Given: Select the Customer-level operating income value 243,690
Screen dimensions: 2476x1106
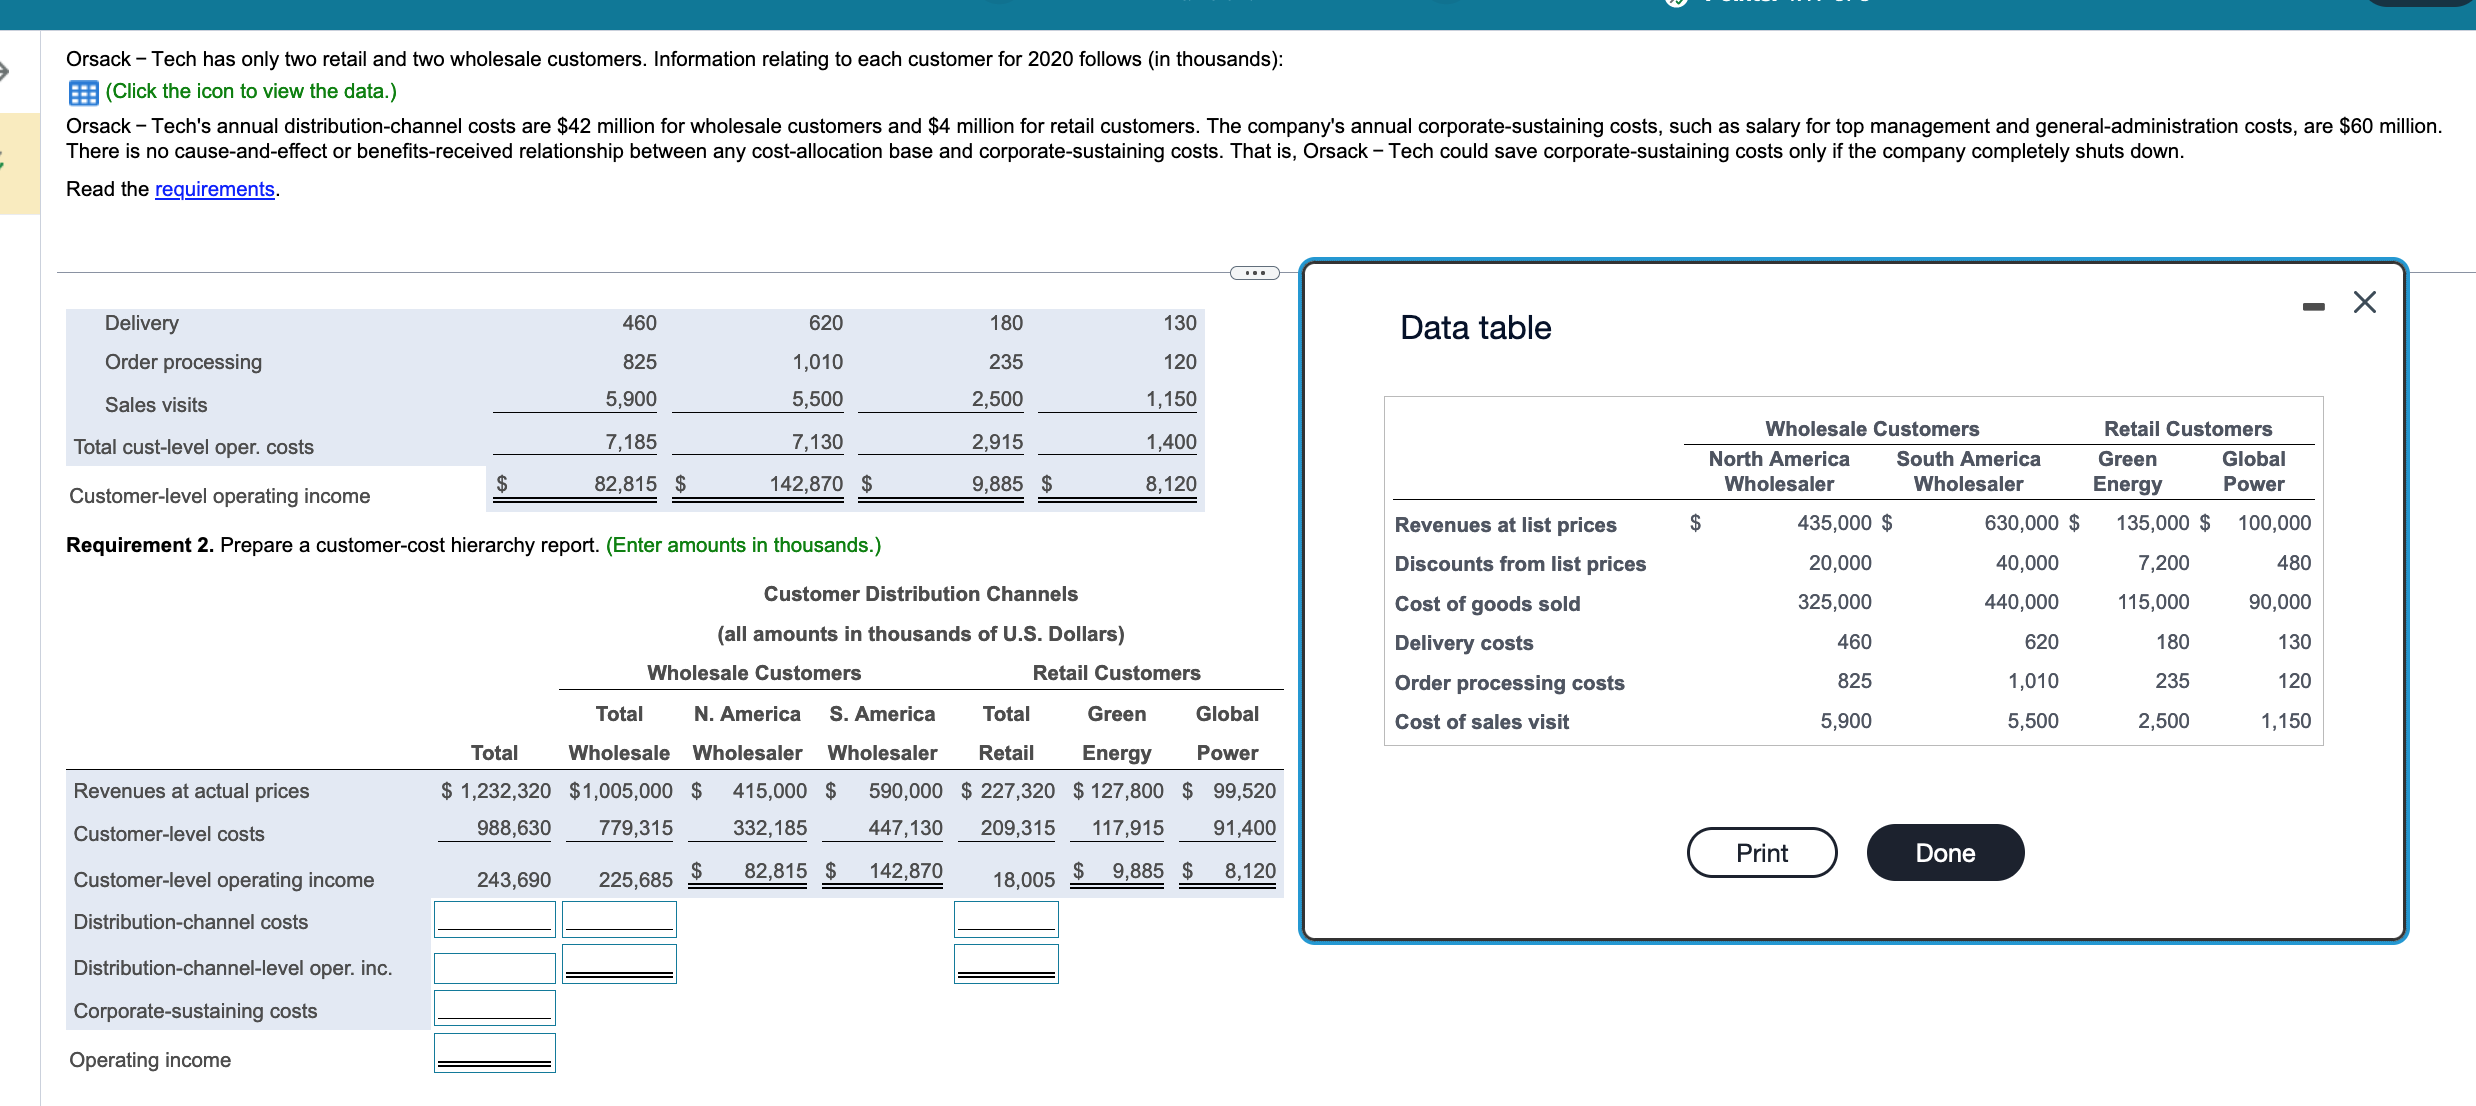Looking at the screenshot, I should 515,880.
